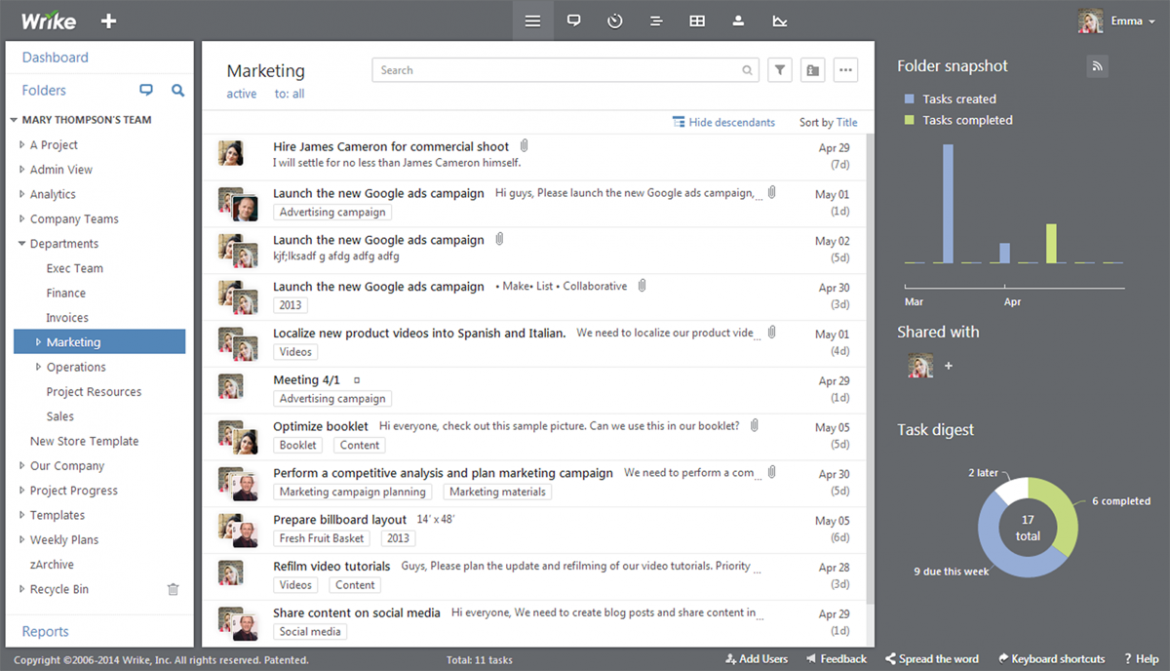Select the Time tracking stopwatch icon

click(614, 20)
